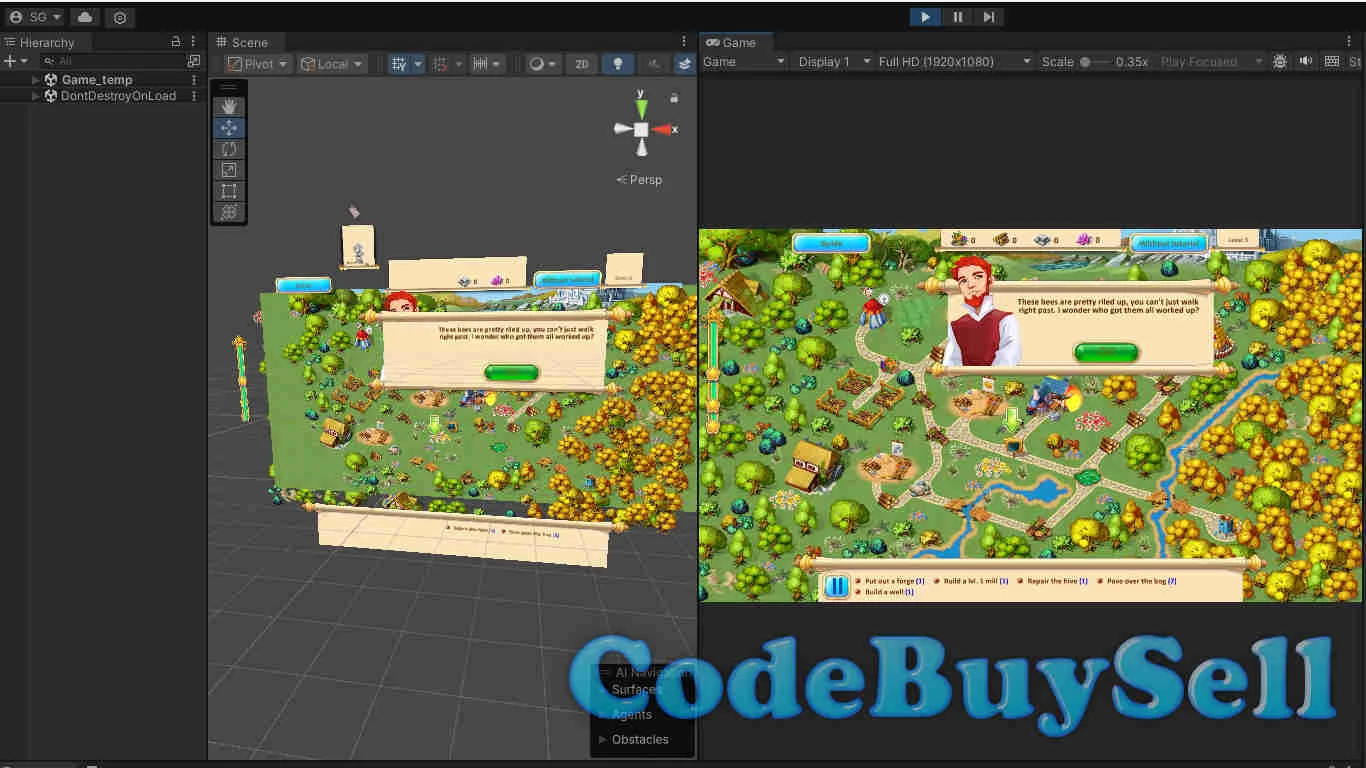Select the Transform tool

click(x=229, y=212)
